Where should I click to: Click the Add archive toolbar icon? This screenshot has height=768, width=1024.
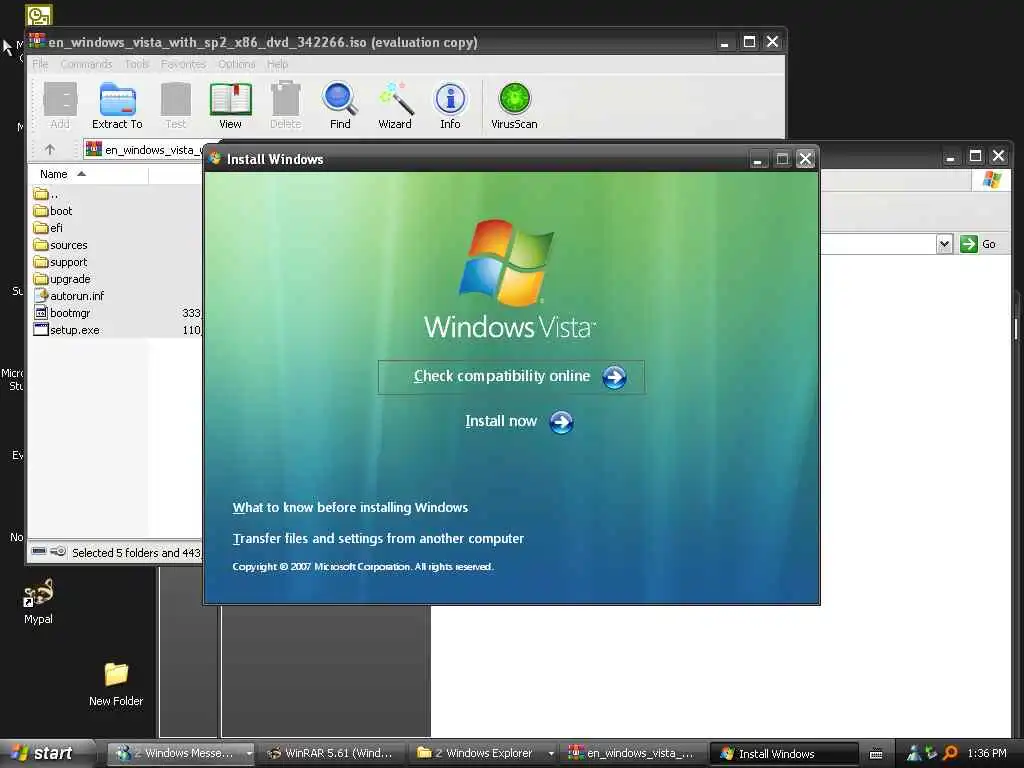(x=60, y=106)
